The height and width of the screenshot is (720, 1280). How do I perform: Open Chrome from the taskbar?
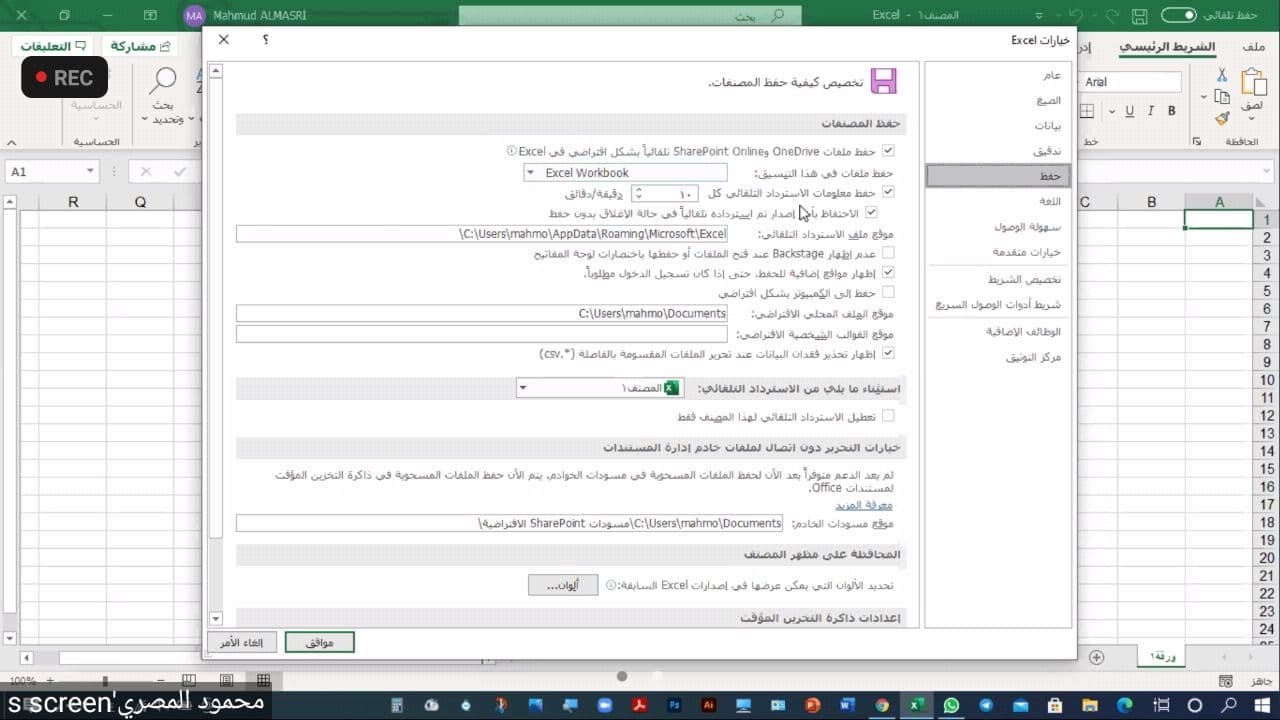pyautogui.click(x=881, y=705)
